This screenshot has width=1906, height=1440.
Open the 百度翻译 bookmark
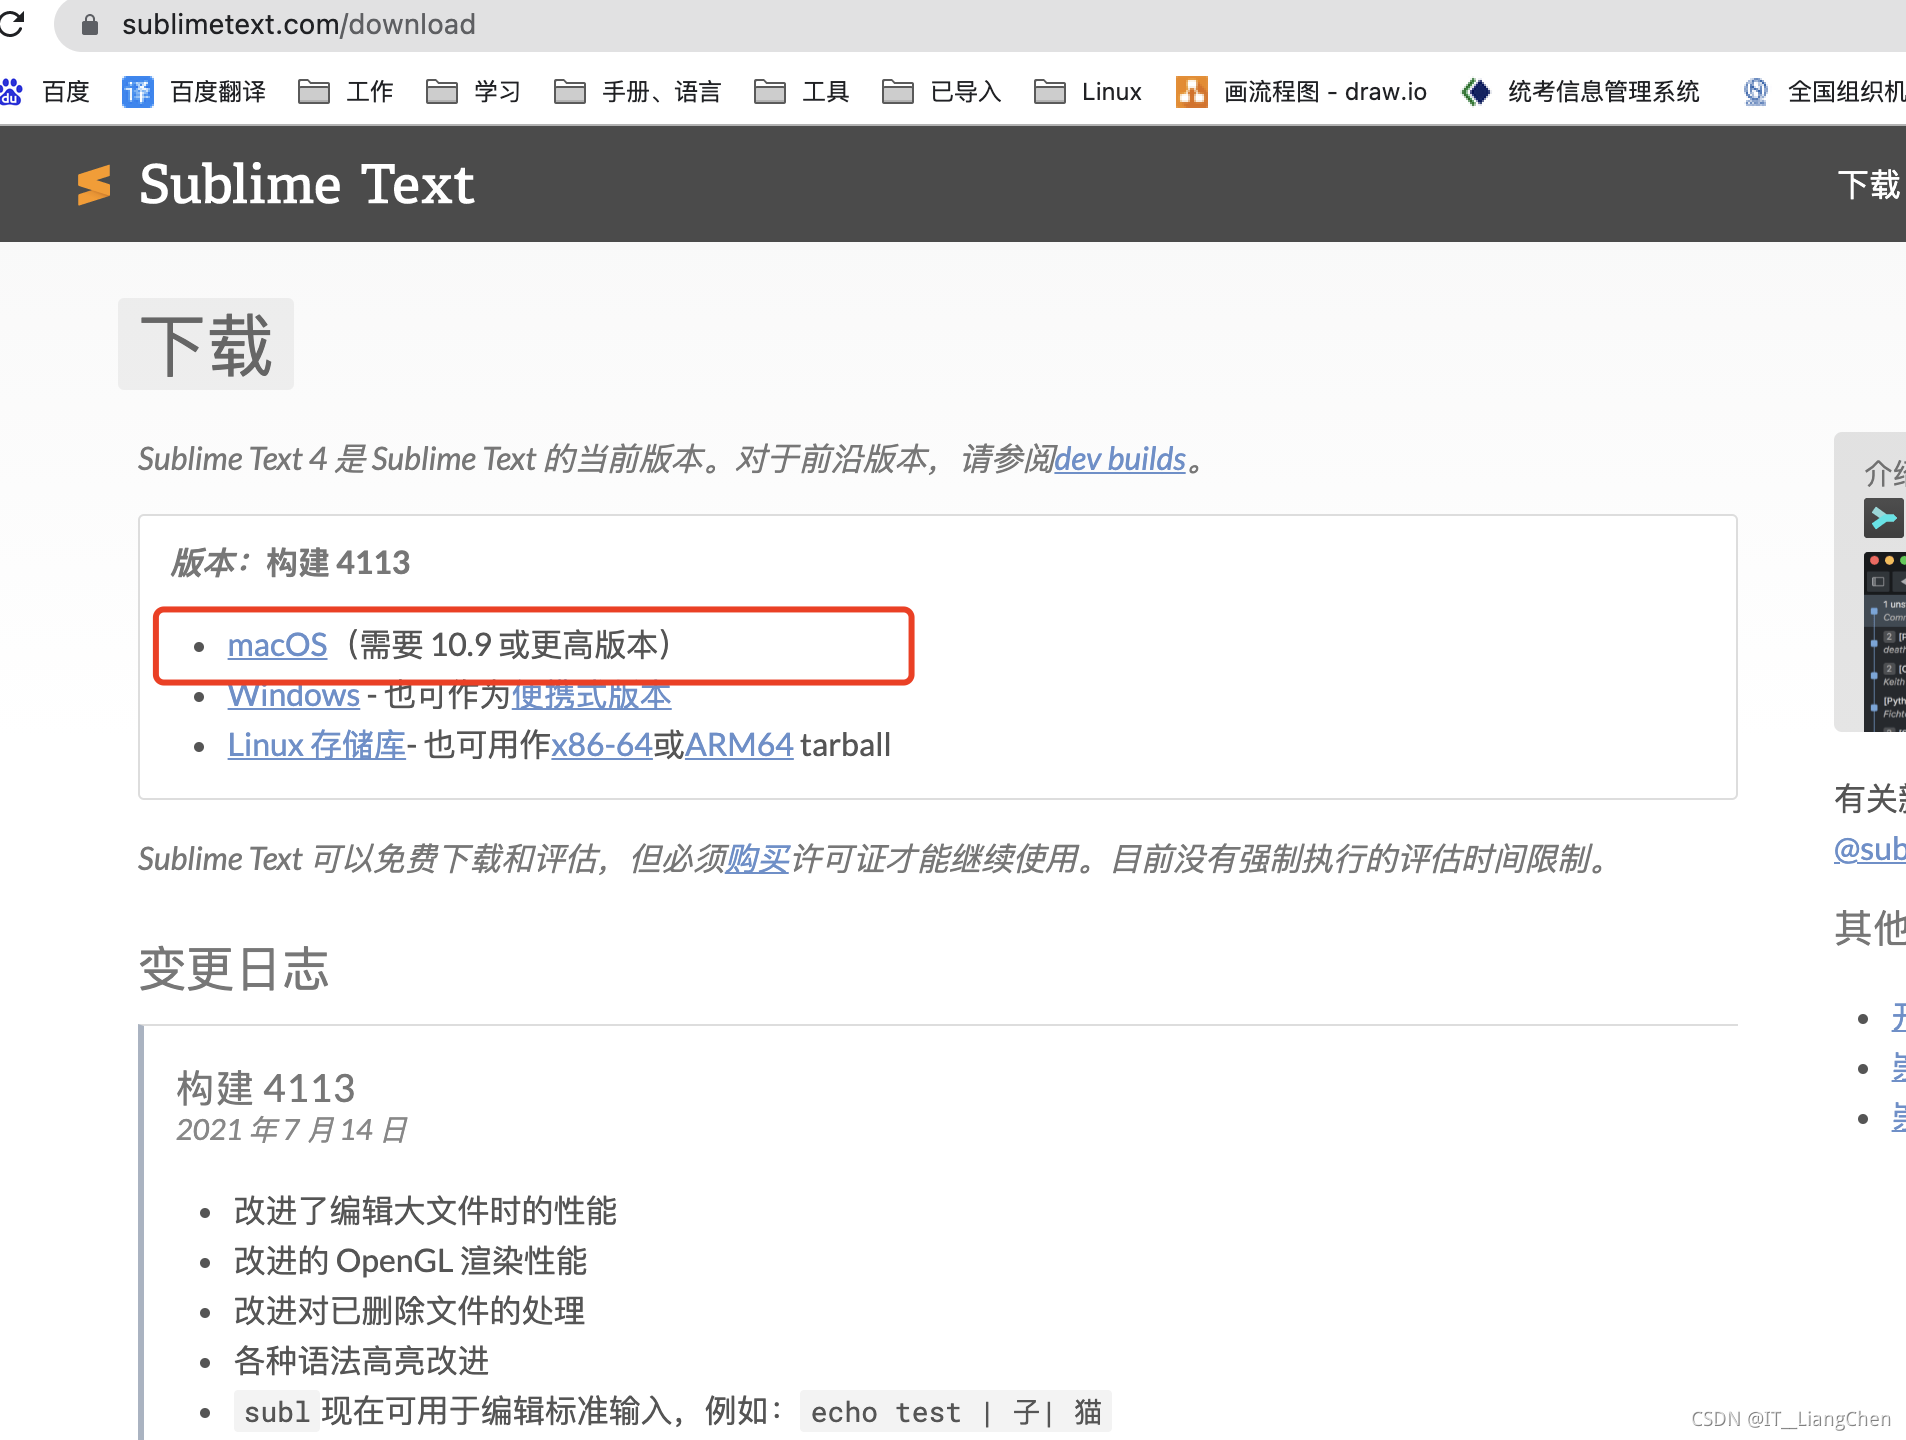tap(194, 92)
